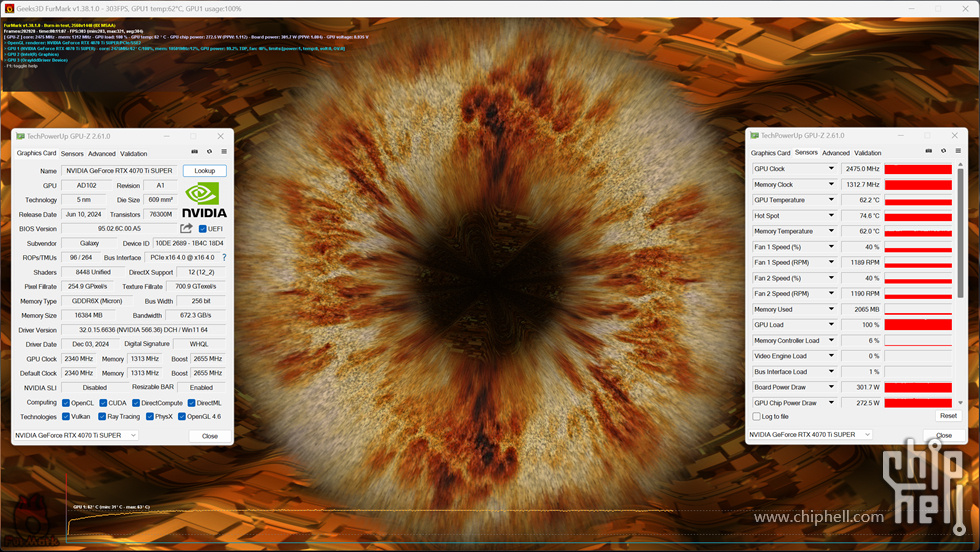This screenshot has height=552, width=980.
Task: Click the GPU Clock red sensor graph
Action: 918,169
